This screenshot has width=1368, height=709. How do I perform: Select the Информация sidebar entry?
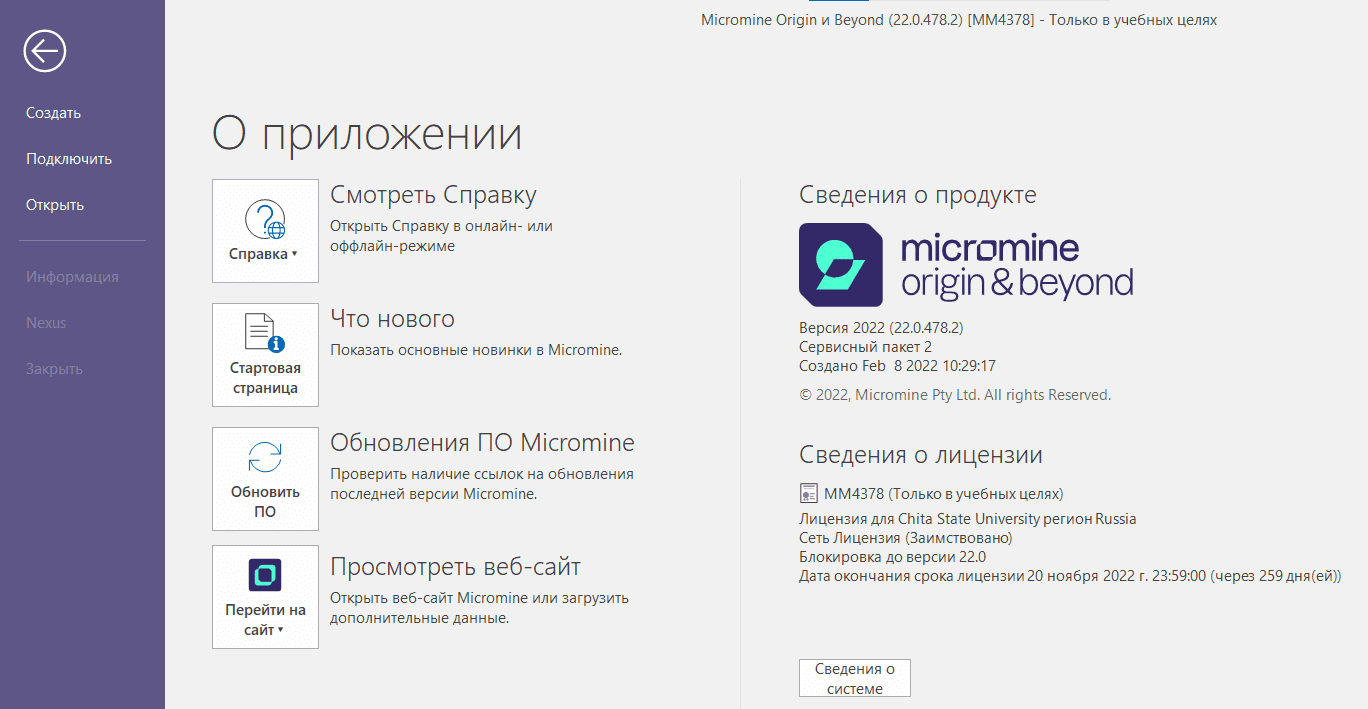click(72, 277)
